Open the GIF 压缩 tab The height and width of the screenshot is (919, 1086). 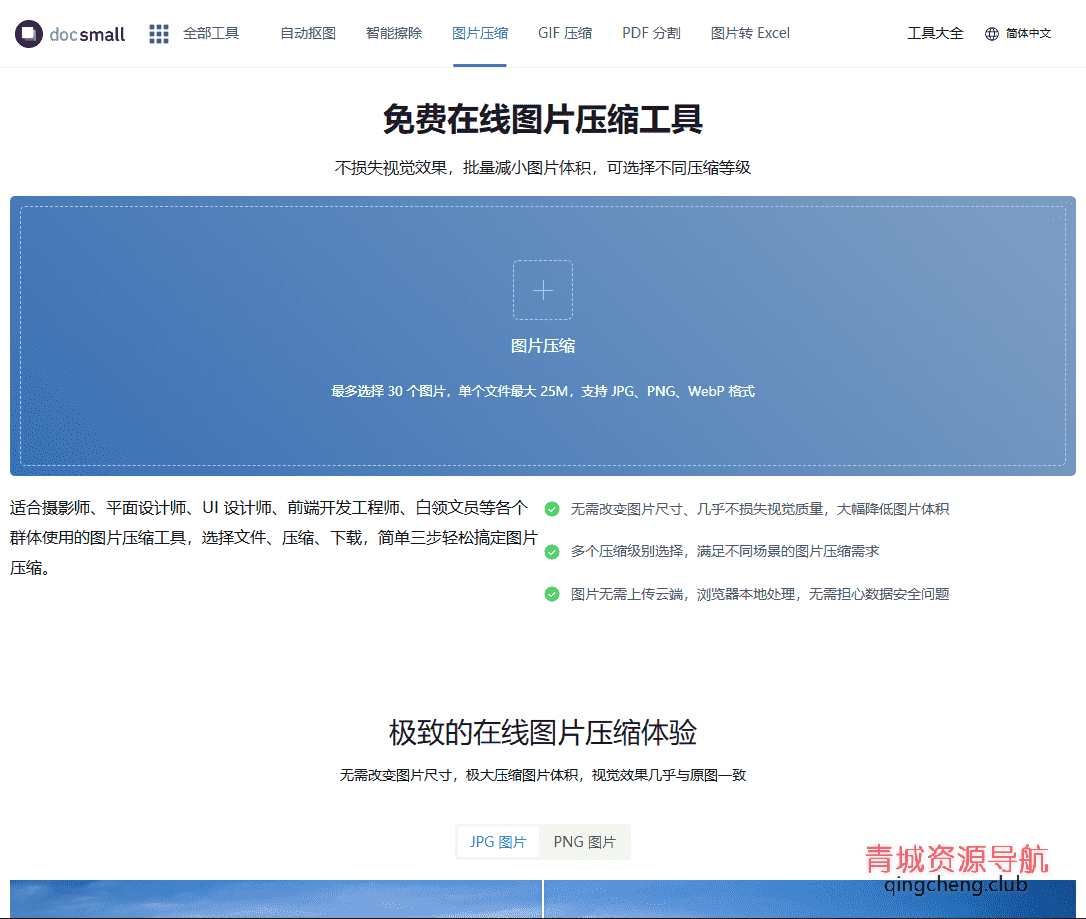tap(565, 33)
